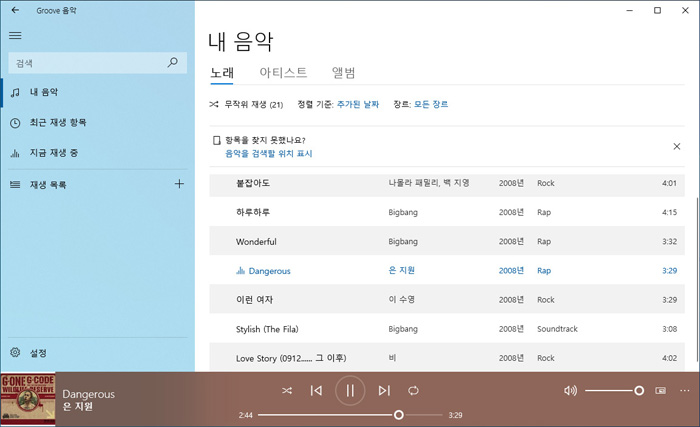
Task: Click the Dangerous title in now playing bar
Action: pyautogui.click(x=88, y=394)
